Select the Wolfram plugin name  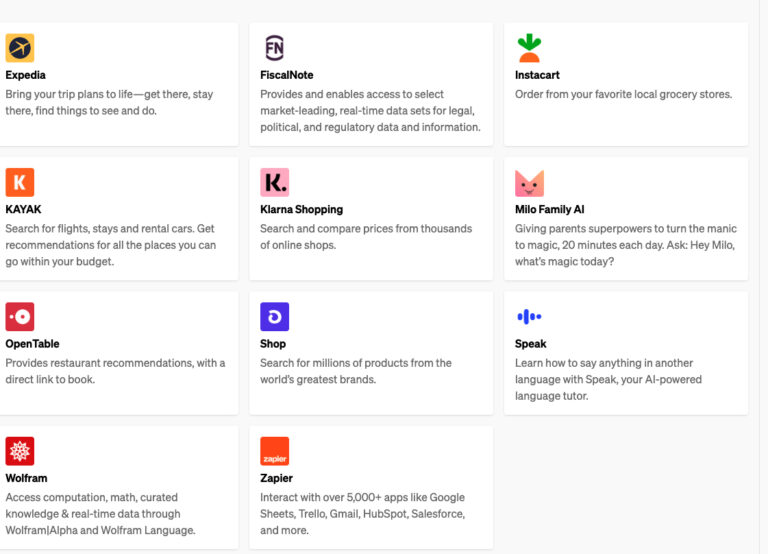26,478
